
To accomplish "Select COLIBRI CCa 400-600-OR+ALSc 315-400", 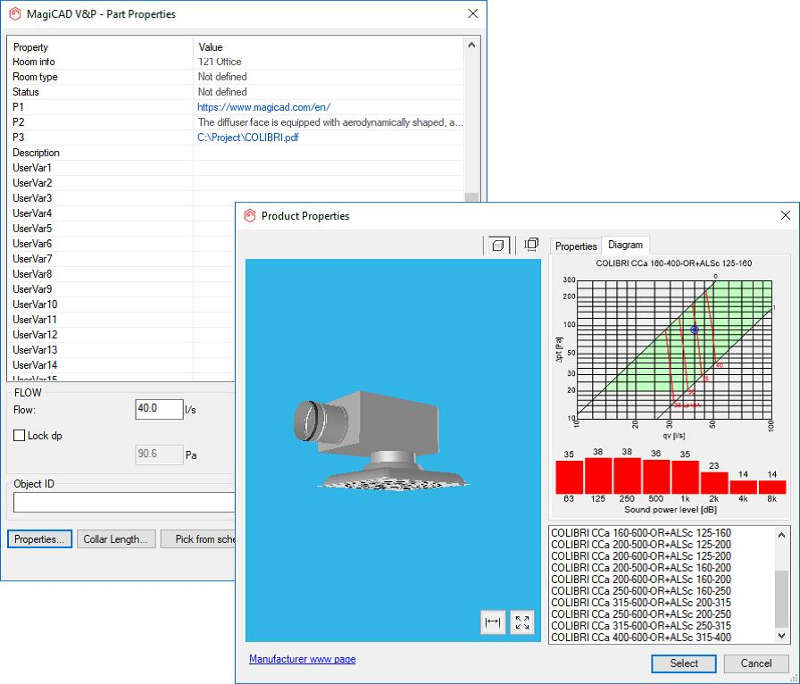I will (x=641, y=638).
